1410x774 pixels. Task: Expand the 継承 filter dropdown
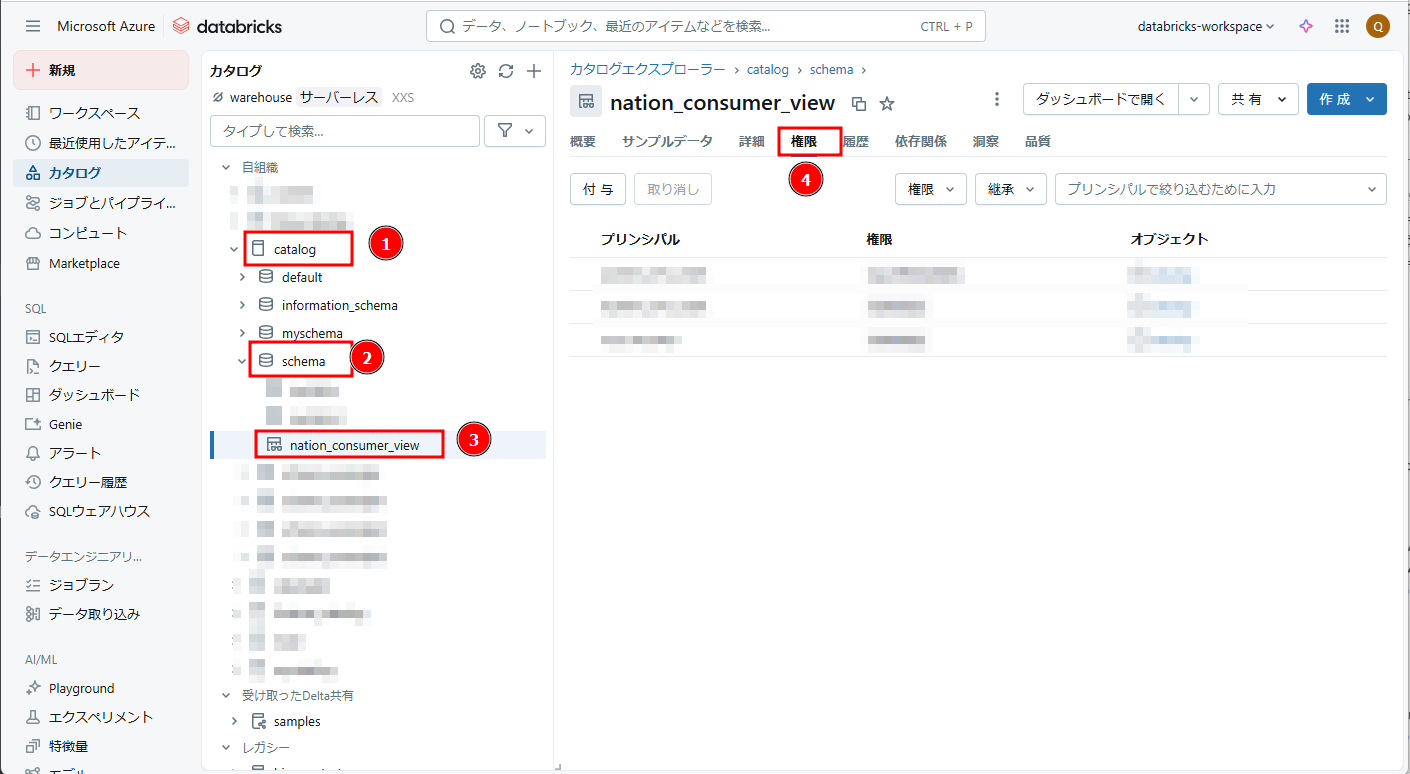click(x=1010, y=189)
